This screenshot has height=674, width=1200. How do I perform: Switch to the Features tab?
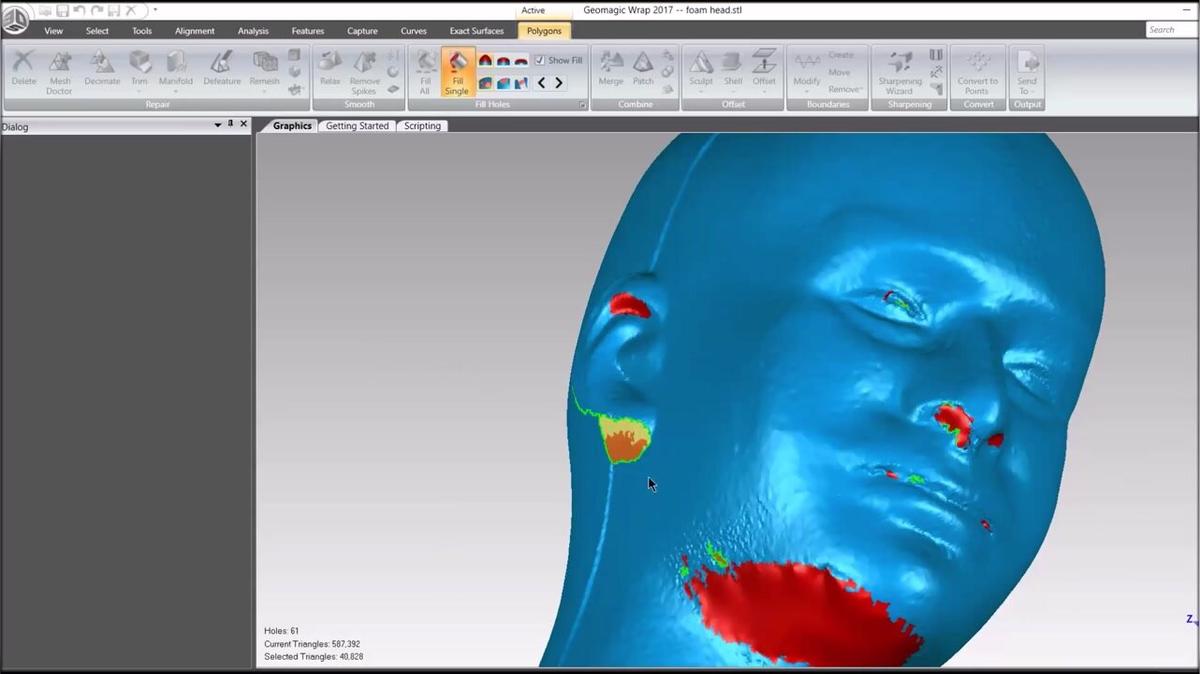pos(308,31)
